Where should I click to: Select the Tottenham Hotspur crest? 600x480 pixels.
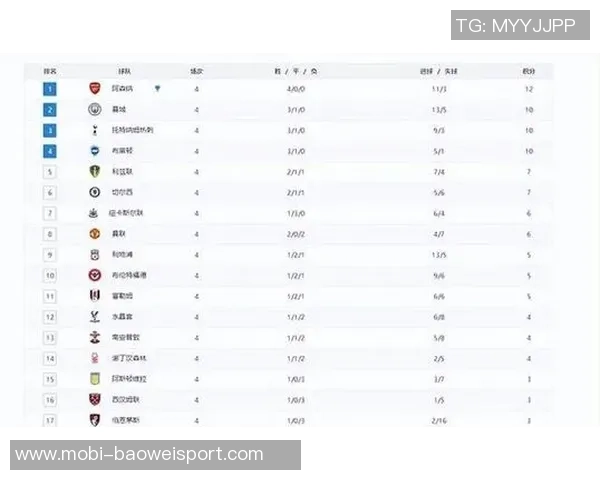point(95,130)
